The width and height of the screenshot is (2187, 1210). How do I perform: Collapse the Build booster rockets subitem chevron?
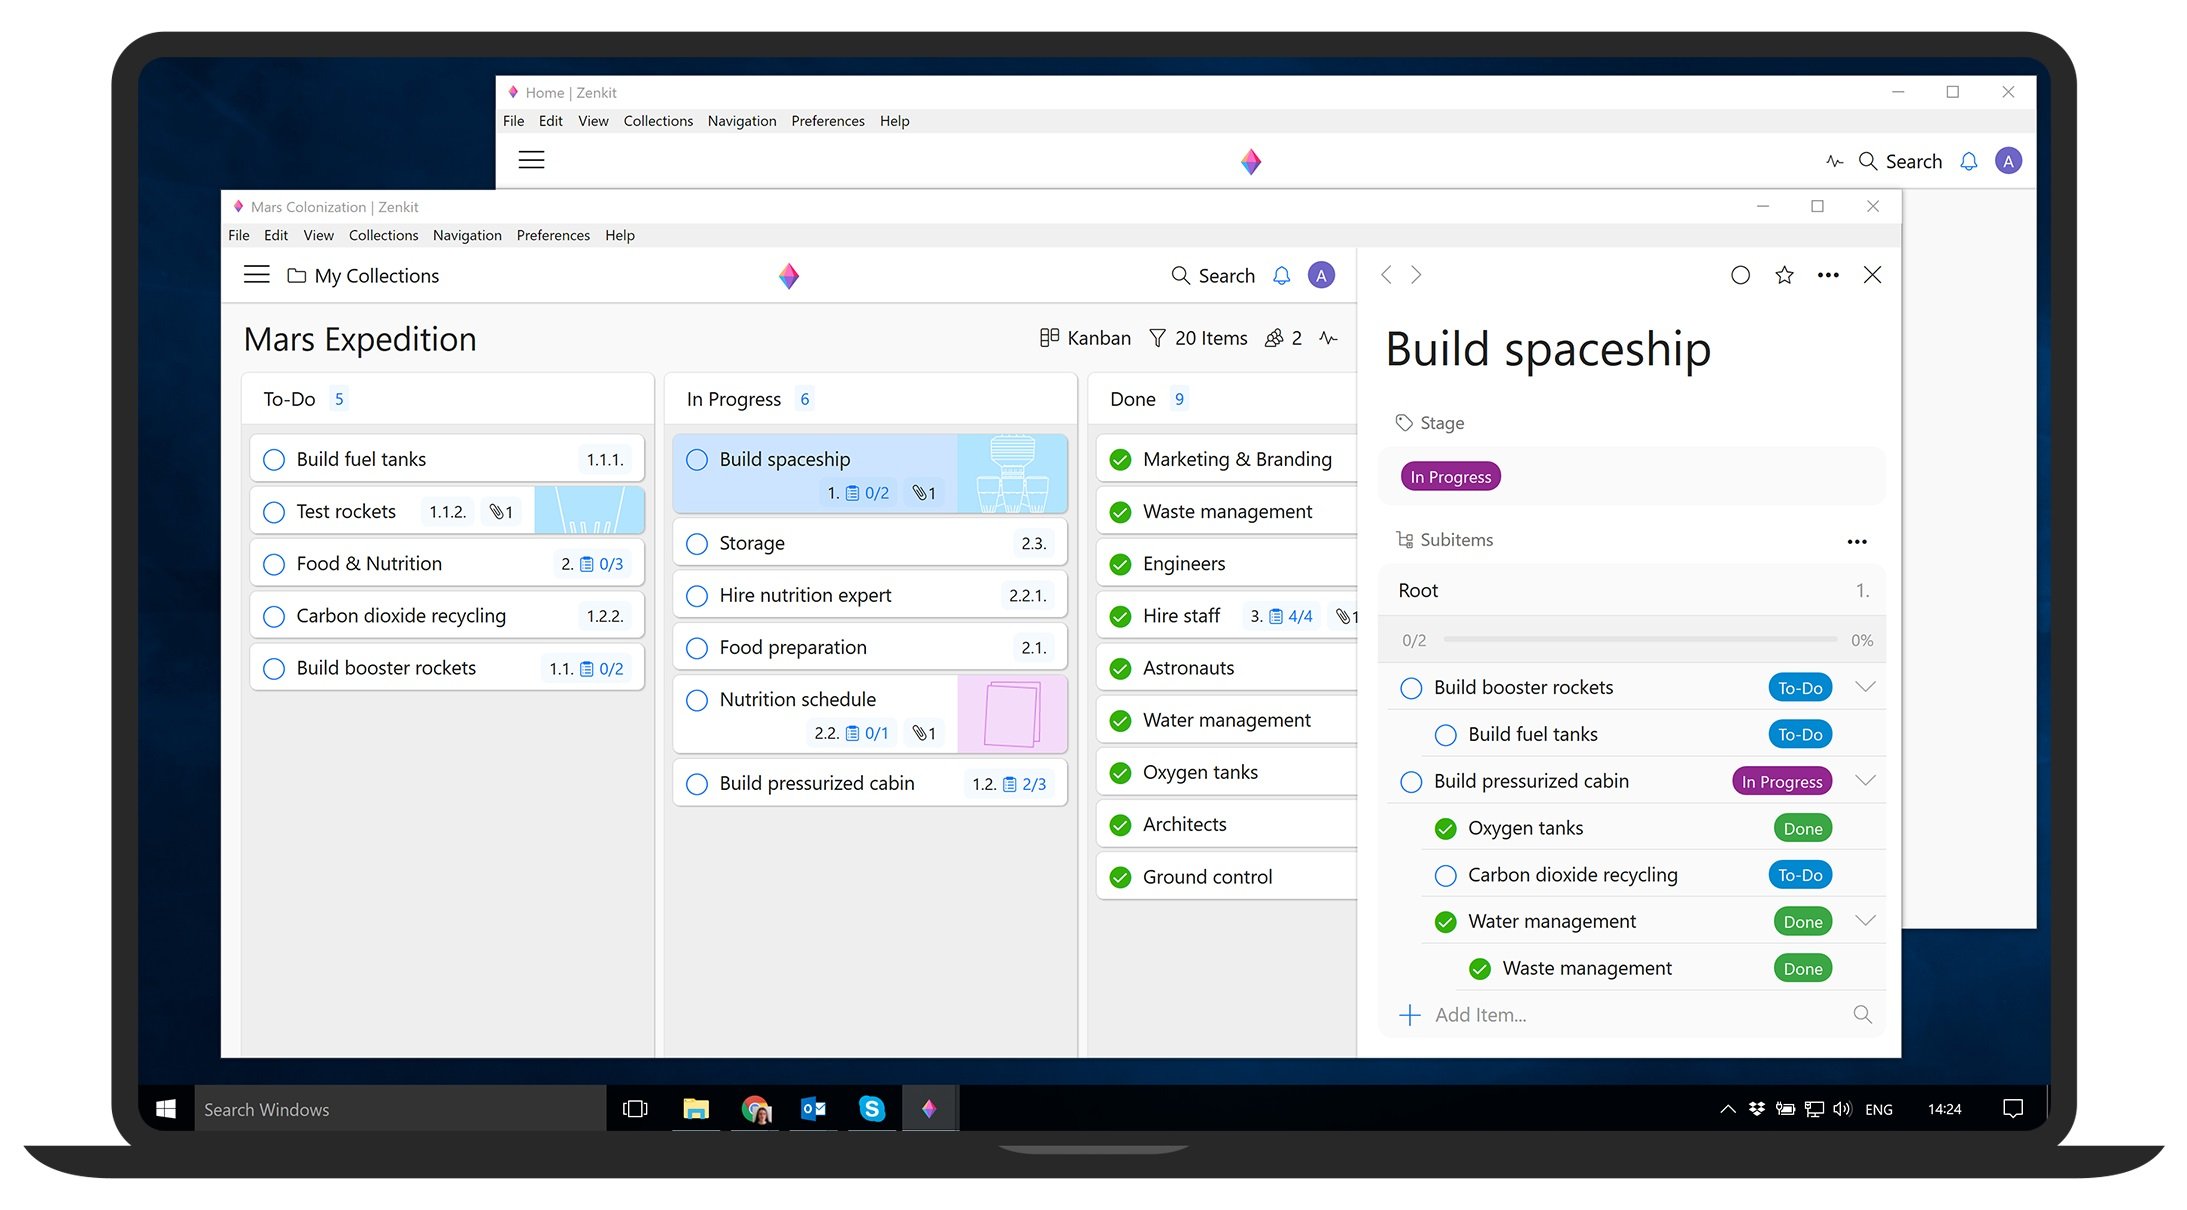pos(1865,687)
